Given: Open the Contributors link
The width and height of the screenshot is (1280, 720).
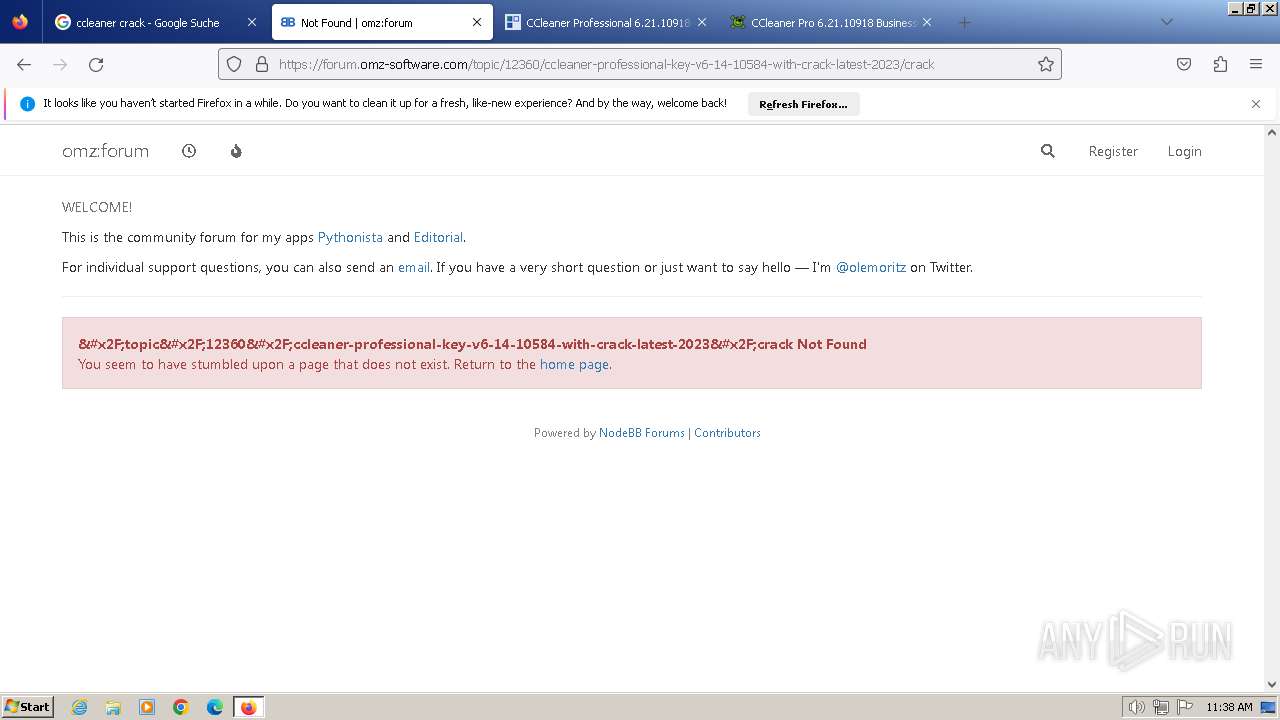Looking at the screenshot, I should (x=727, y=433).
